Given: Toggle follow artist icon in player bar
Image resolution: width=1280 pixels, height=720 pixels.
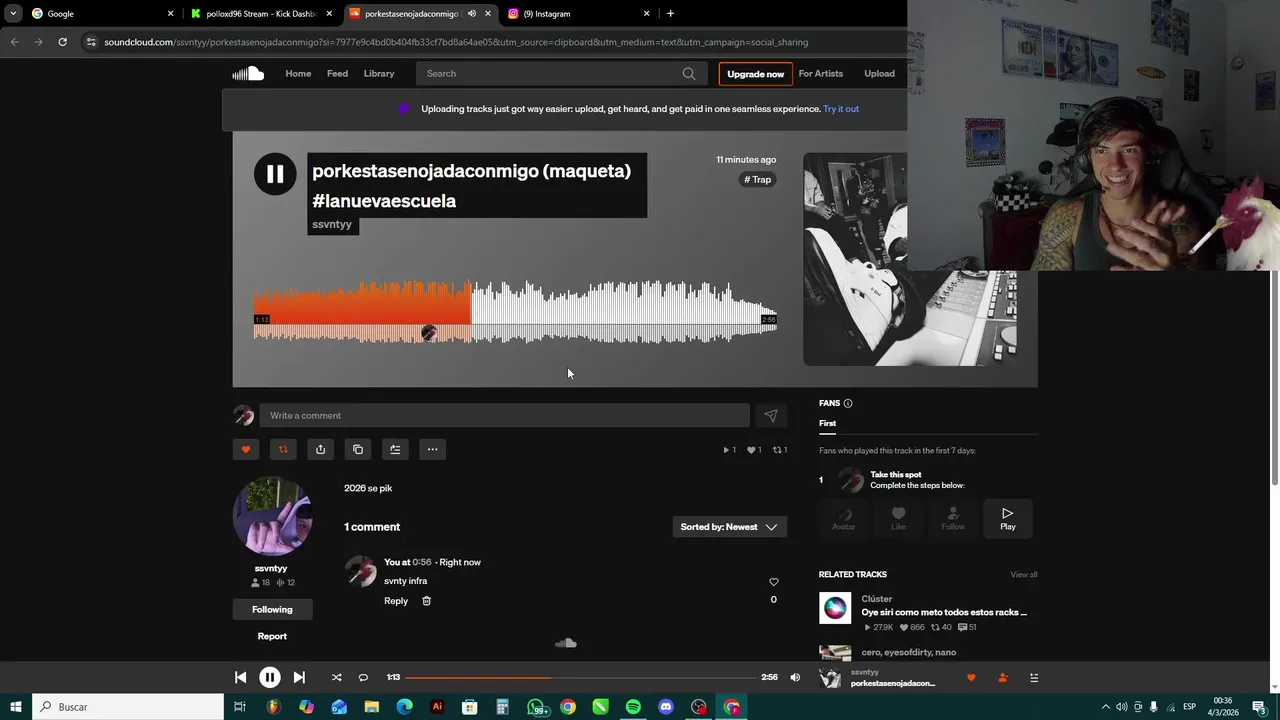Looking at the screenshot, I should click(1003, 677).
